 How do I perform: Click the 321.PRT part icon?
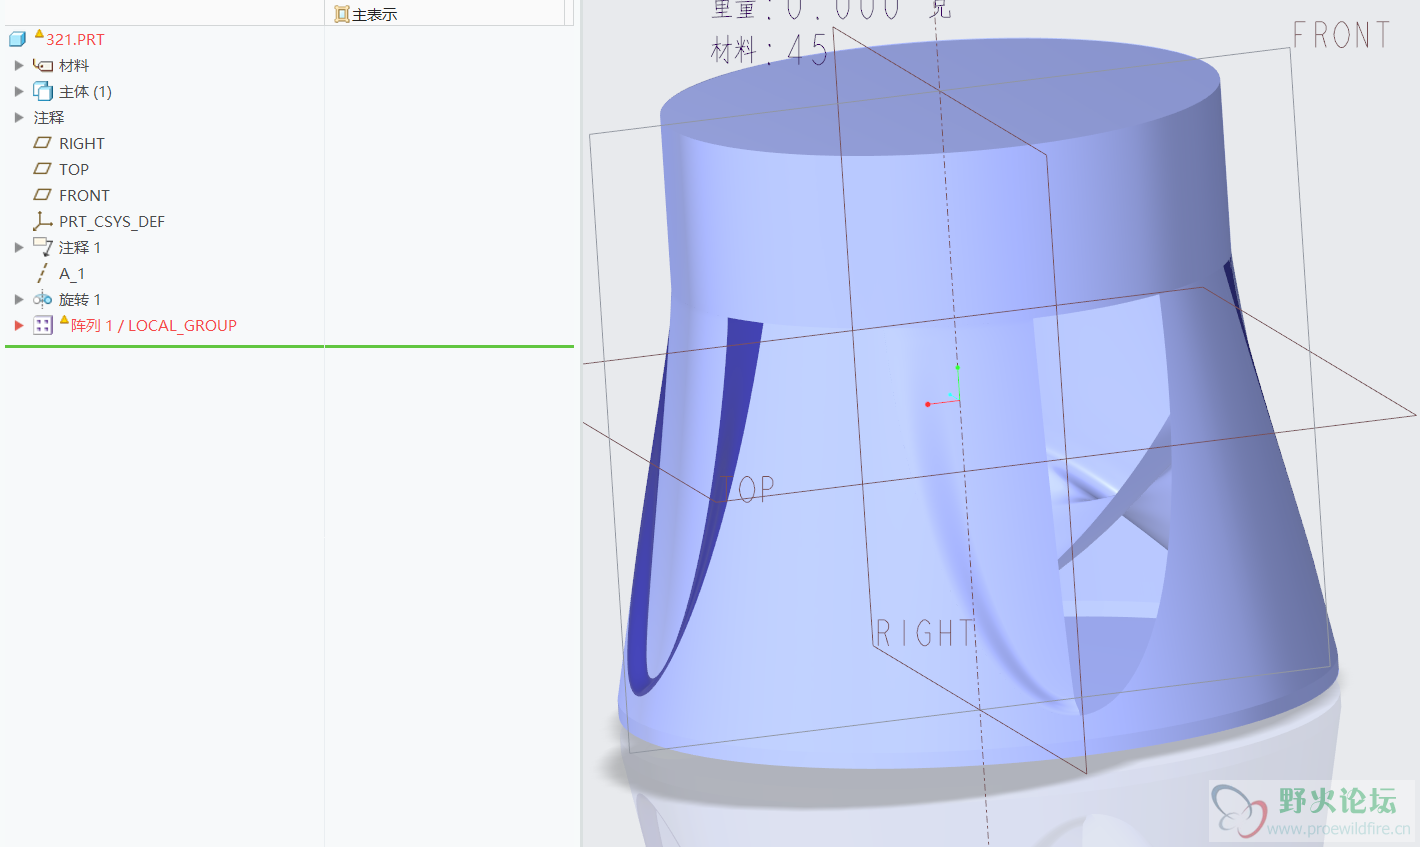(x=17, y=40)
